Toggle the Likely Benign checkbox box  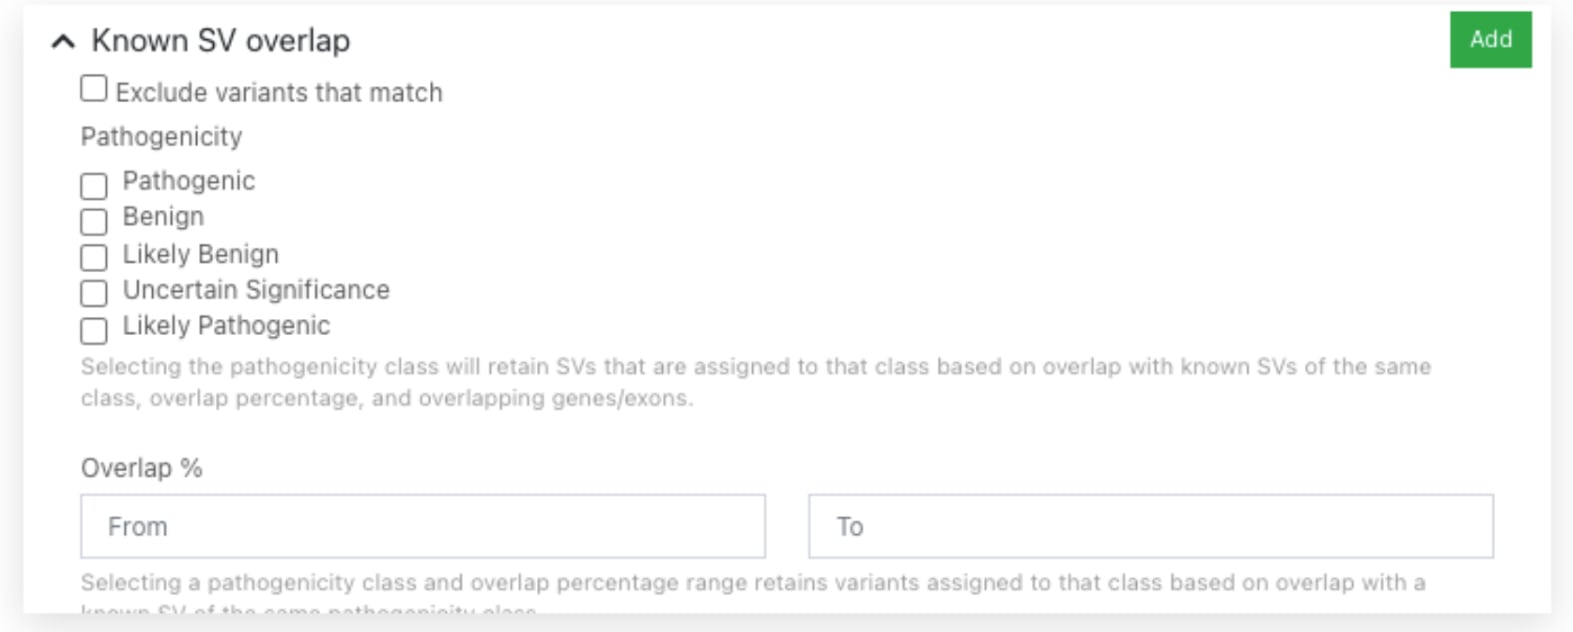point(94,257)
